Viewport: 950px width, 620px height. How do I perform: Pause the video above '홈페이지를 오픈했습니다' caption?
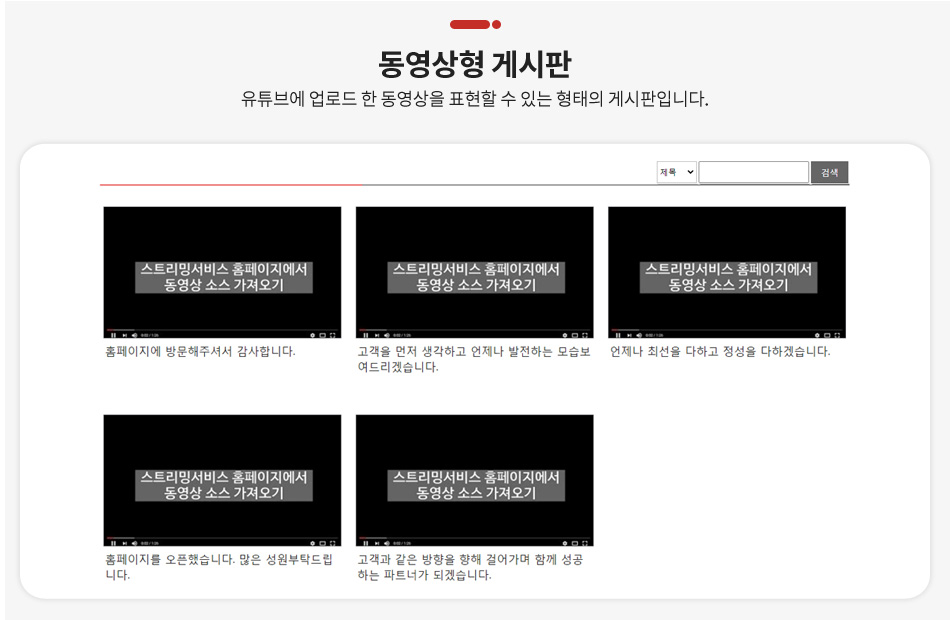pyautogui.click(x=113, y=543)
